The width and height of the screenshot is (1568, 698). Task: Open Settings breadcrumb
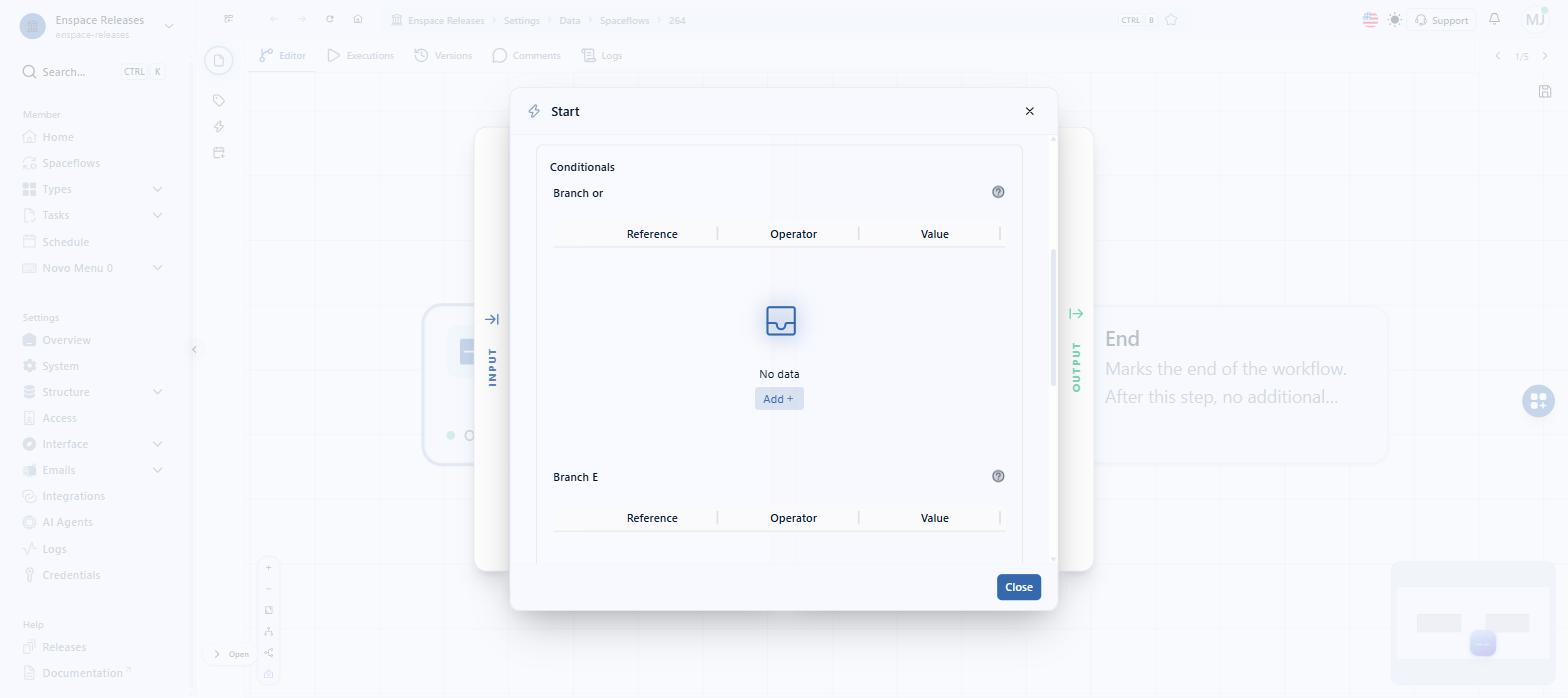coord(521,20)
